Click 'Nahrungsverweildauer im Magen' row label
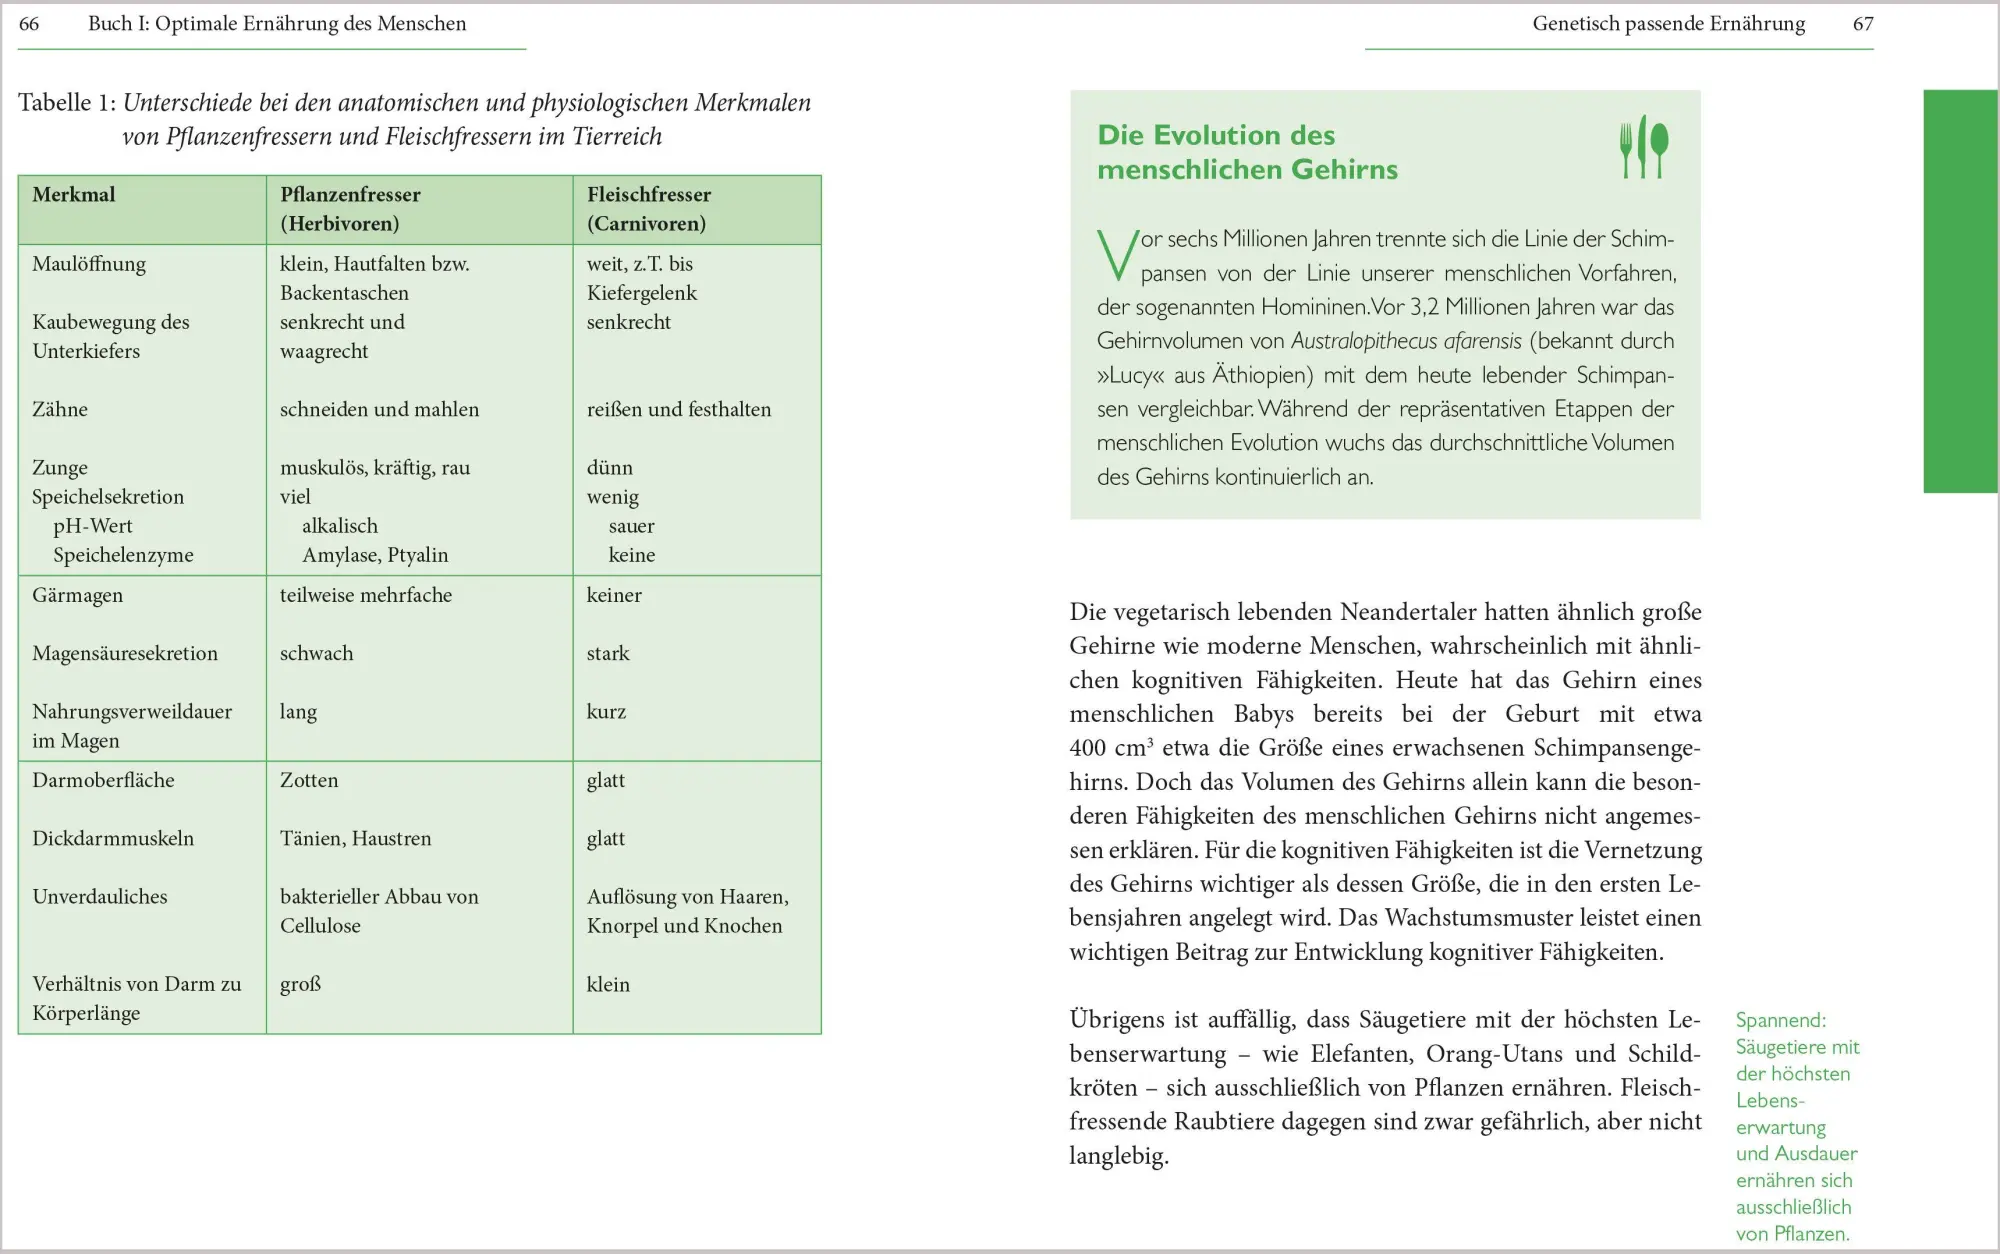The width and height of the screenshot is (2000, 1254). click(132, 726)
